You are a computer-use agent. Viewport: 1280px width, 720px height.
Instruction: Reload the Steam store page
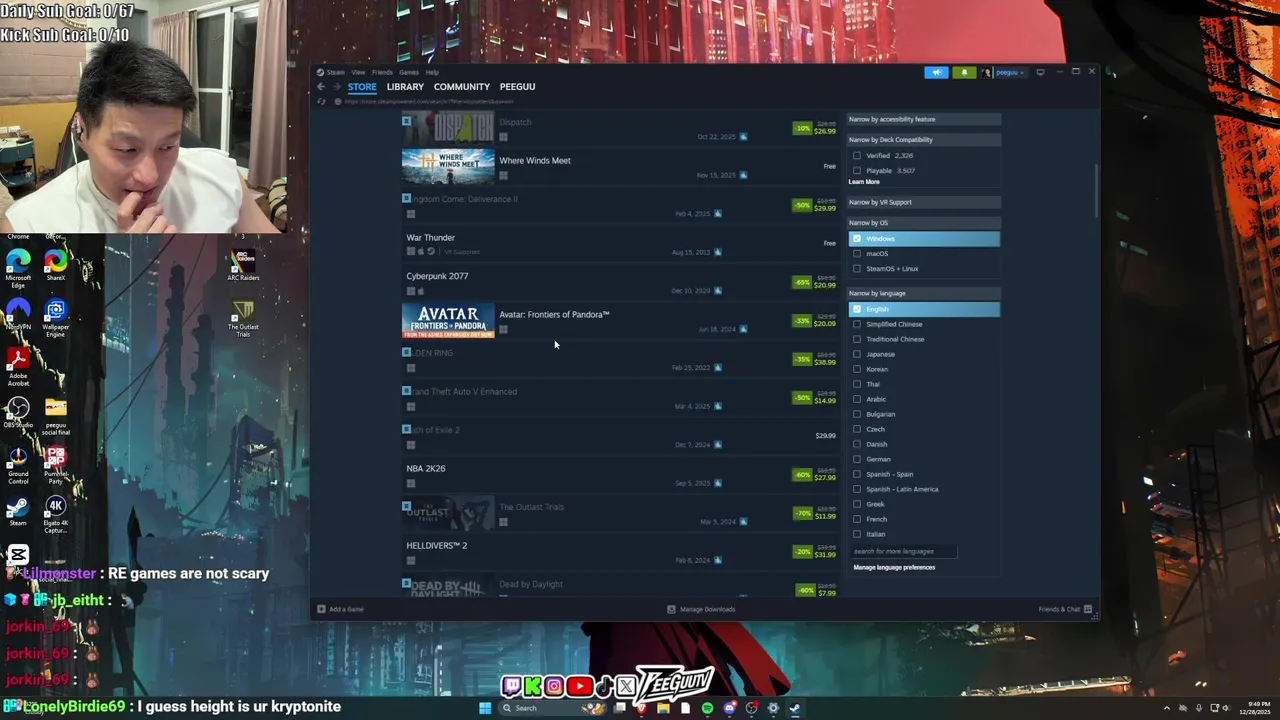point(321,102)
